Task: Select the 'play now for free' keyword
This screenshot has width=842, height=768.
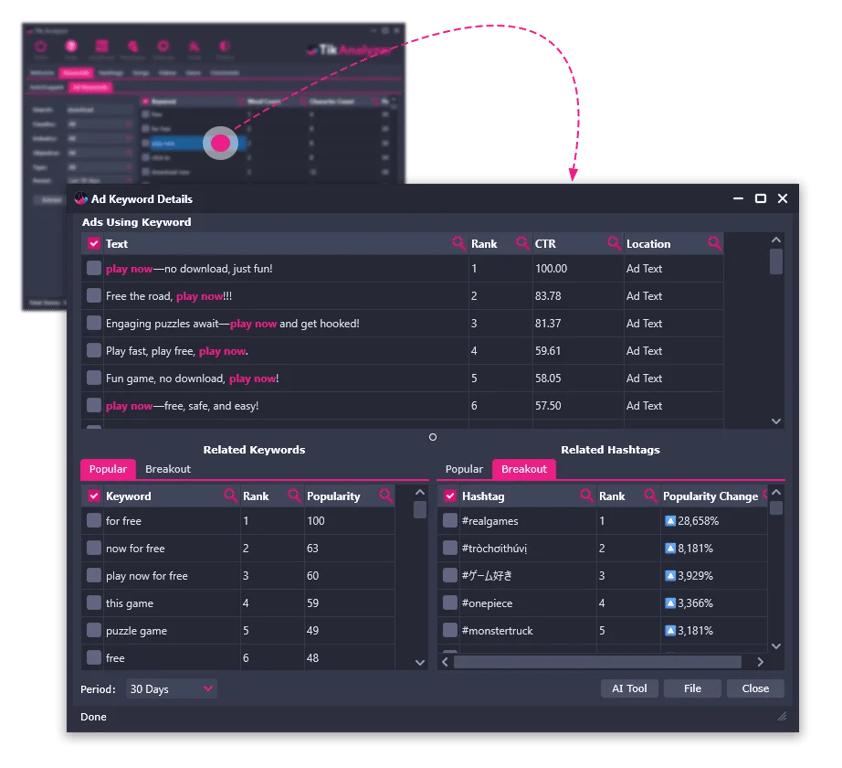Action: pyautogui.click(x=147, y=576)
